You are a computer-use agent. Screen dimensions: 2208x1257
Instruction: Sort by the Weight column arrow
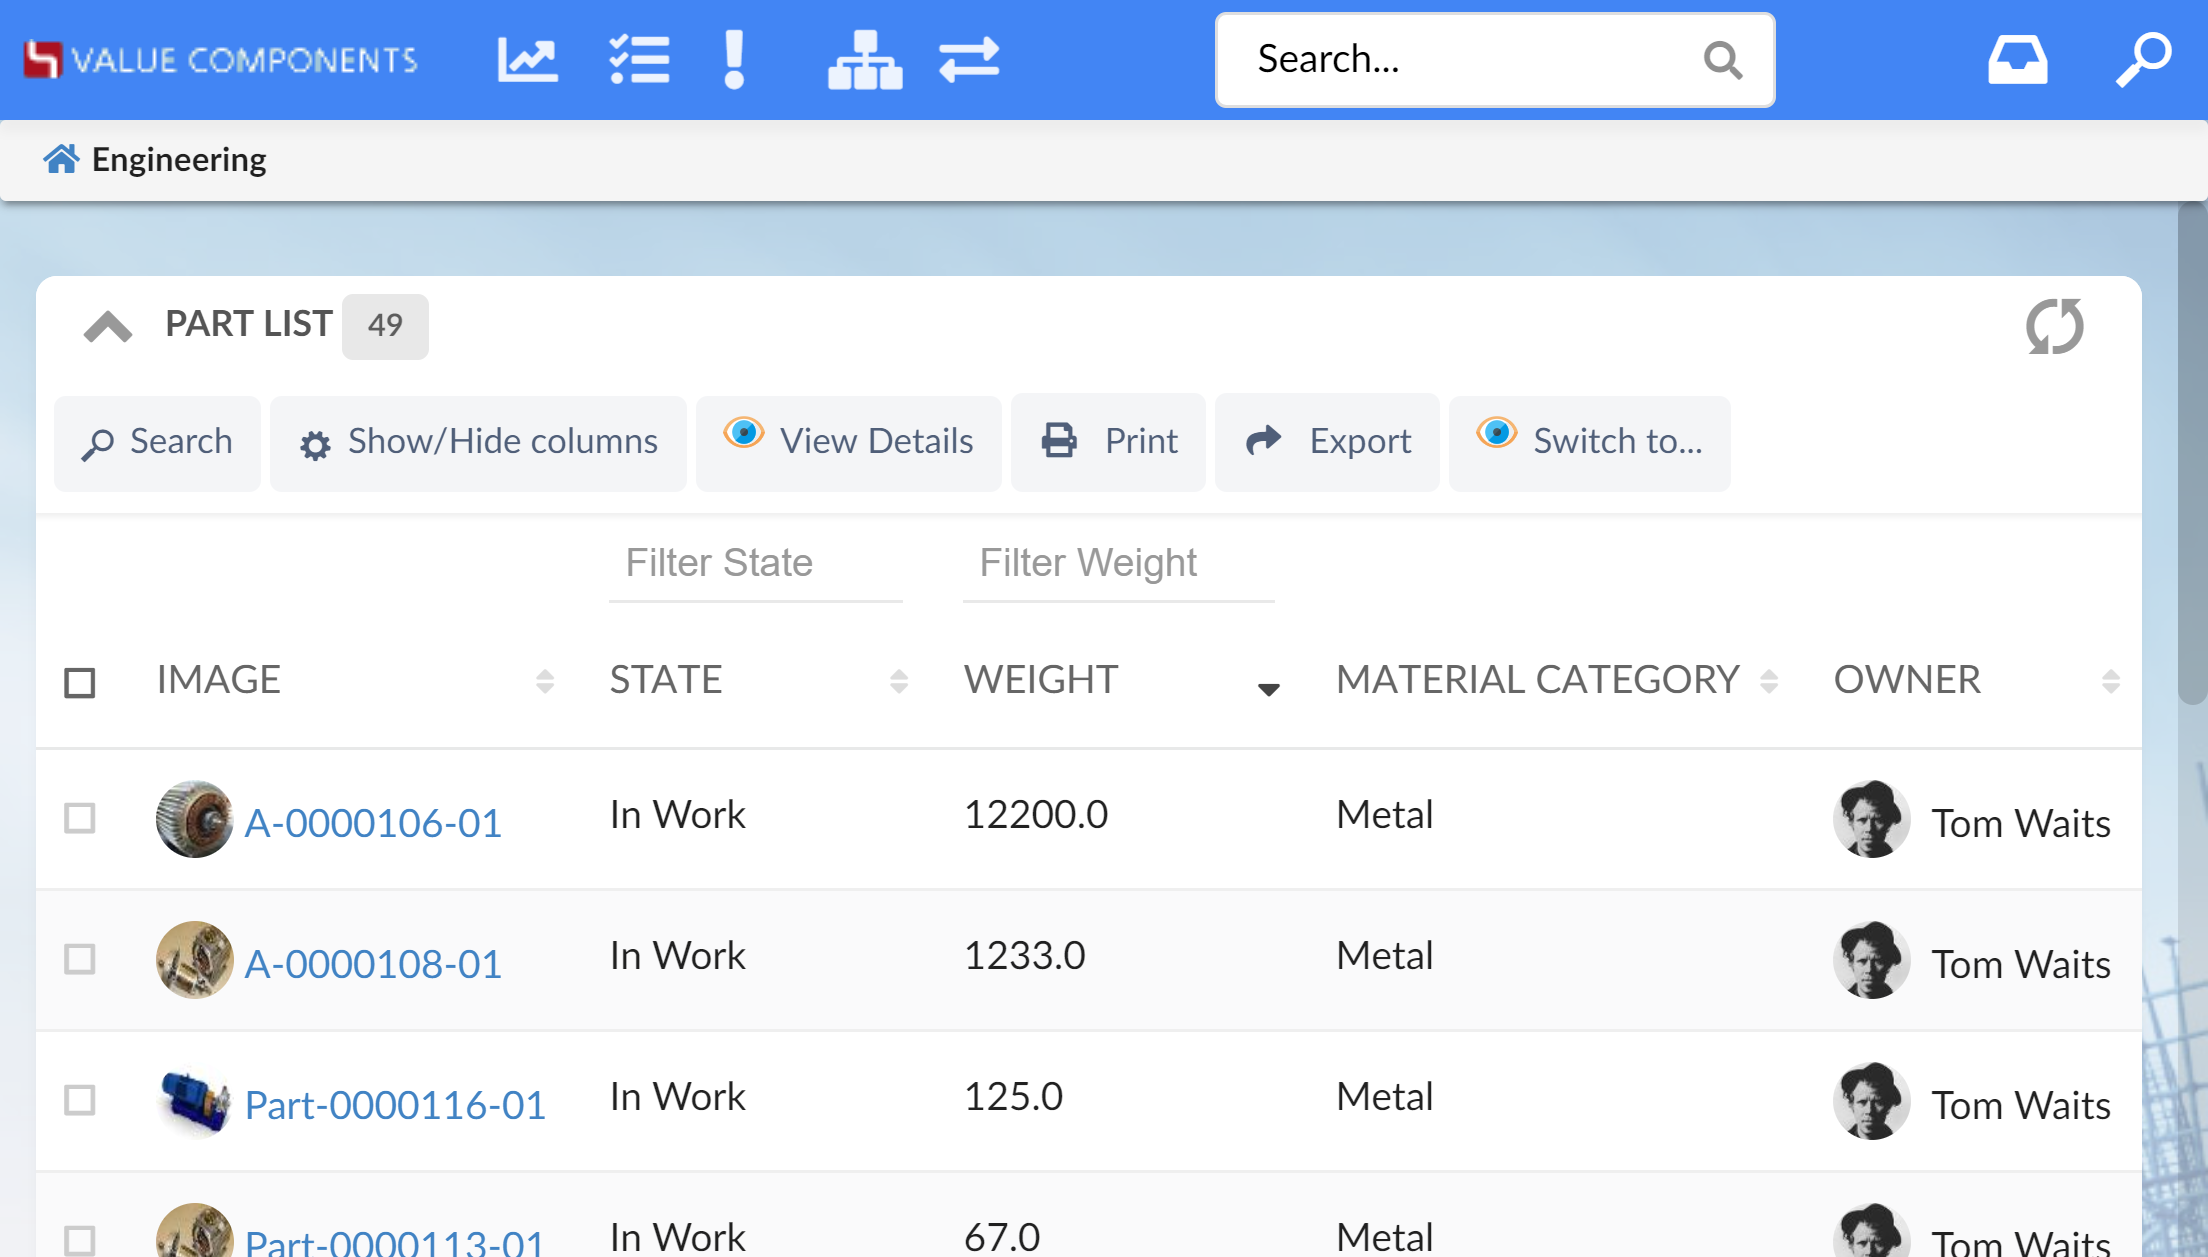(x=1268, y=688)
